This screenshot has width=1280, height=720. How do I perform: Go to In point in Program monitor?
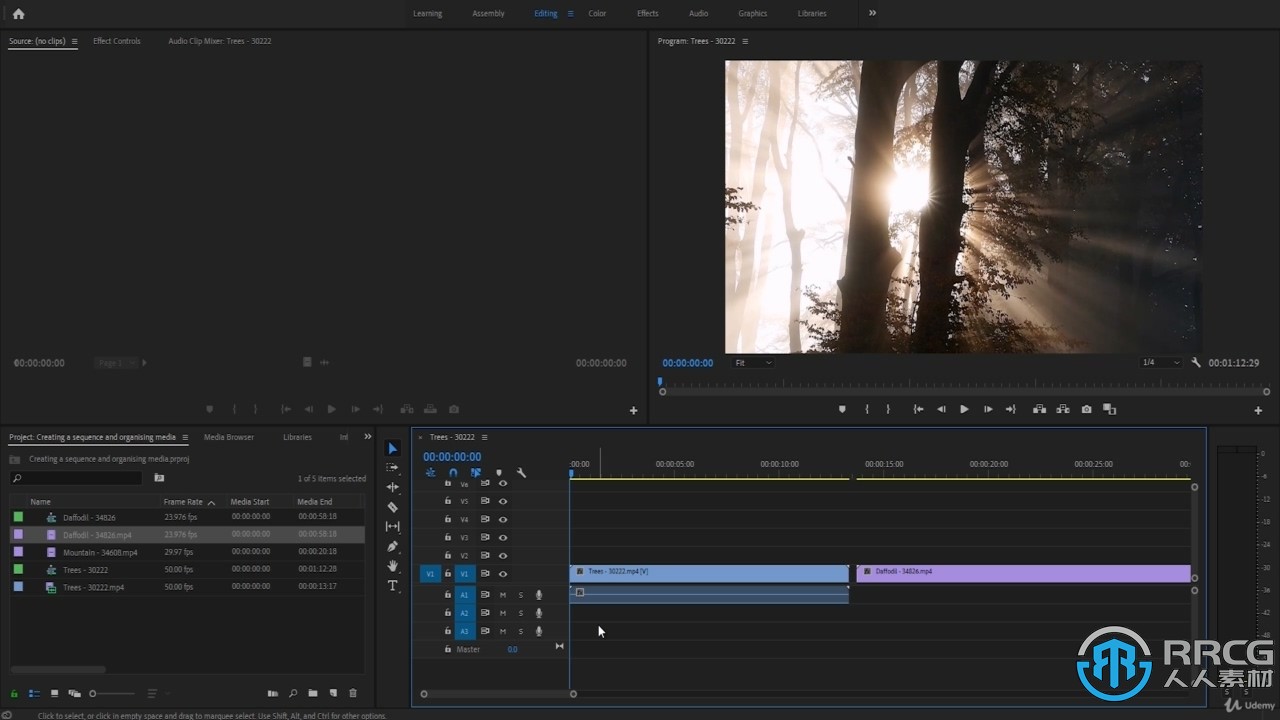click(x=918, y=409)
